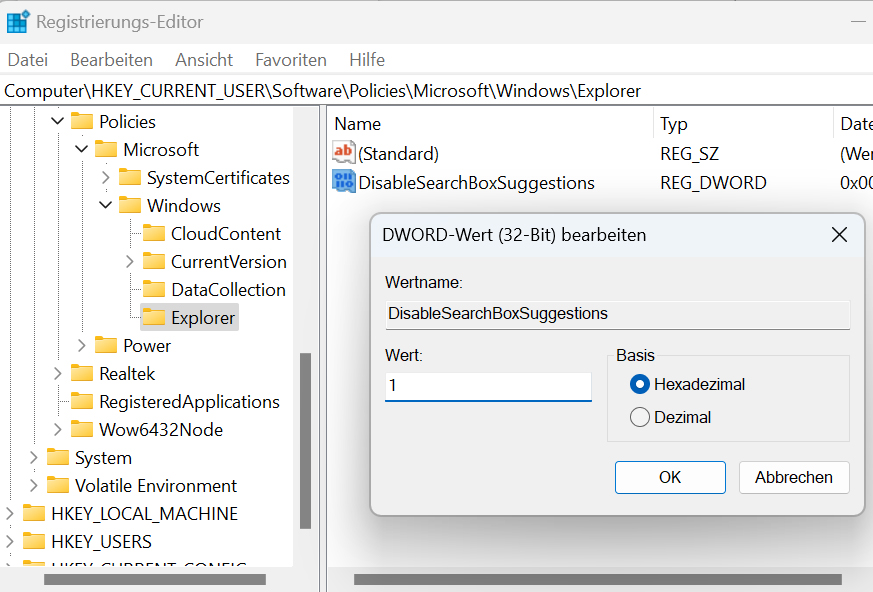The height and width of the screenshot is (592, 873).
Task: Click the values pane horizontal scrollbar
Action: [x=597, y=580]
